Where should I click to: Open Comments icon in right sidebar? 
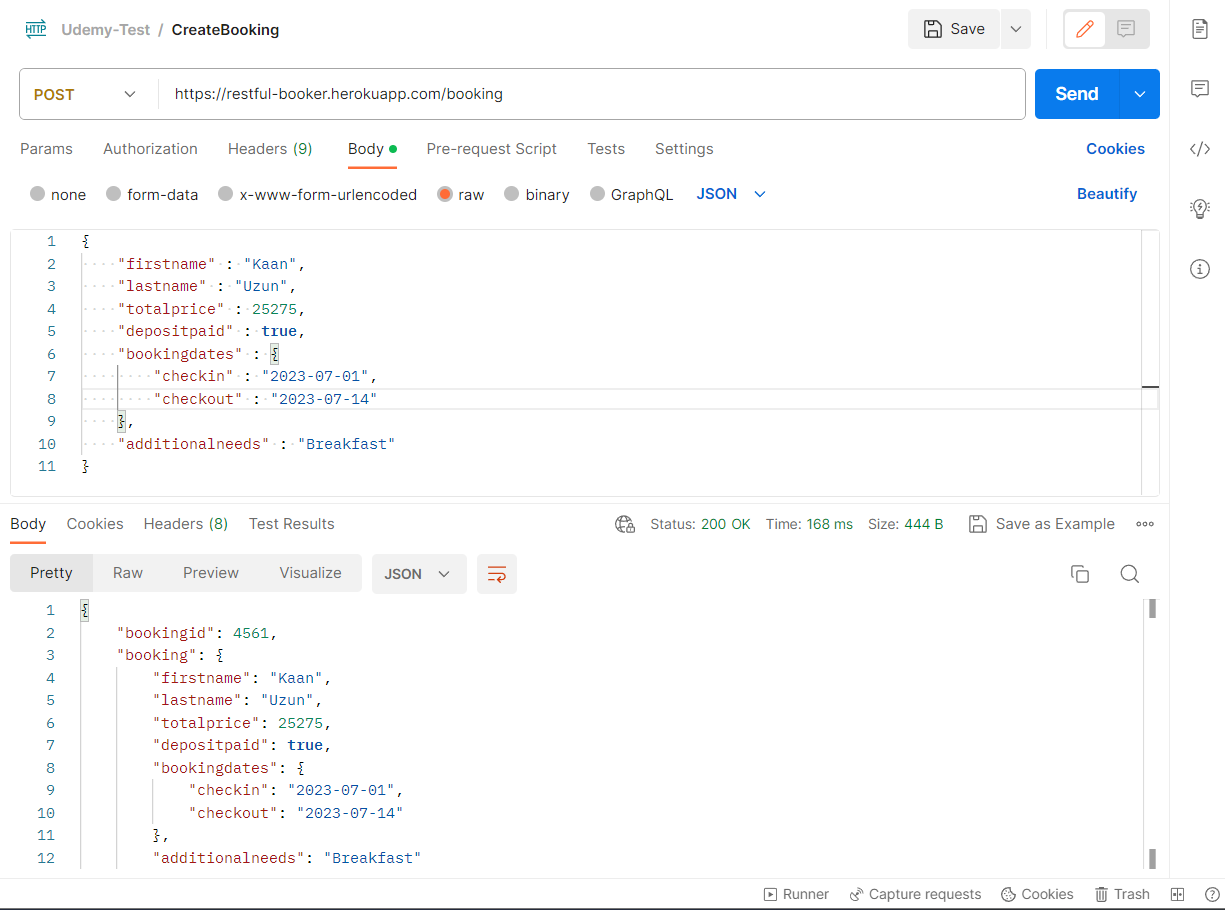(x=1200, y=89)
